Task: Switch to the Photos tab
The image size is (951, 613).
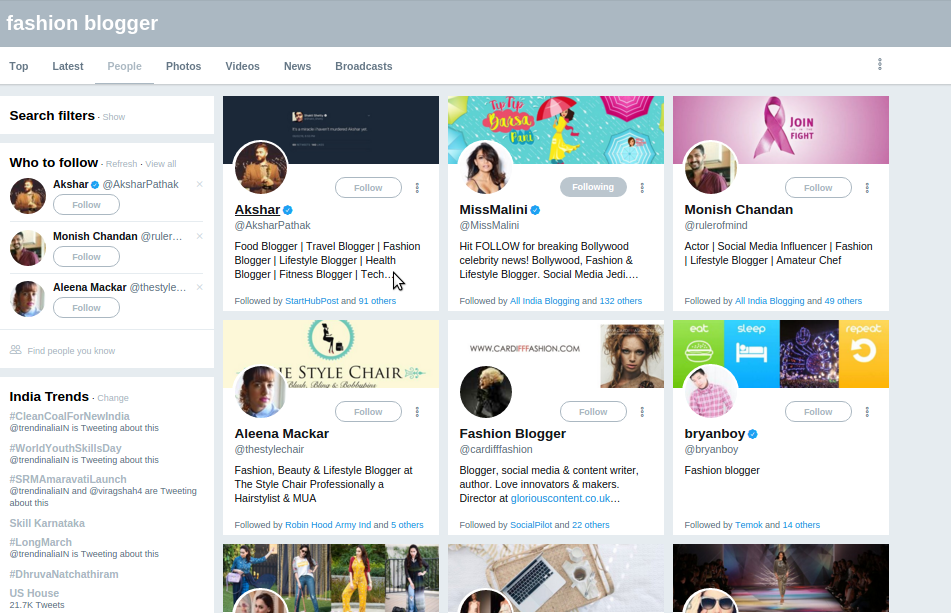Action: [184, 66]
